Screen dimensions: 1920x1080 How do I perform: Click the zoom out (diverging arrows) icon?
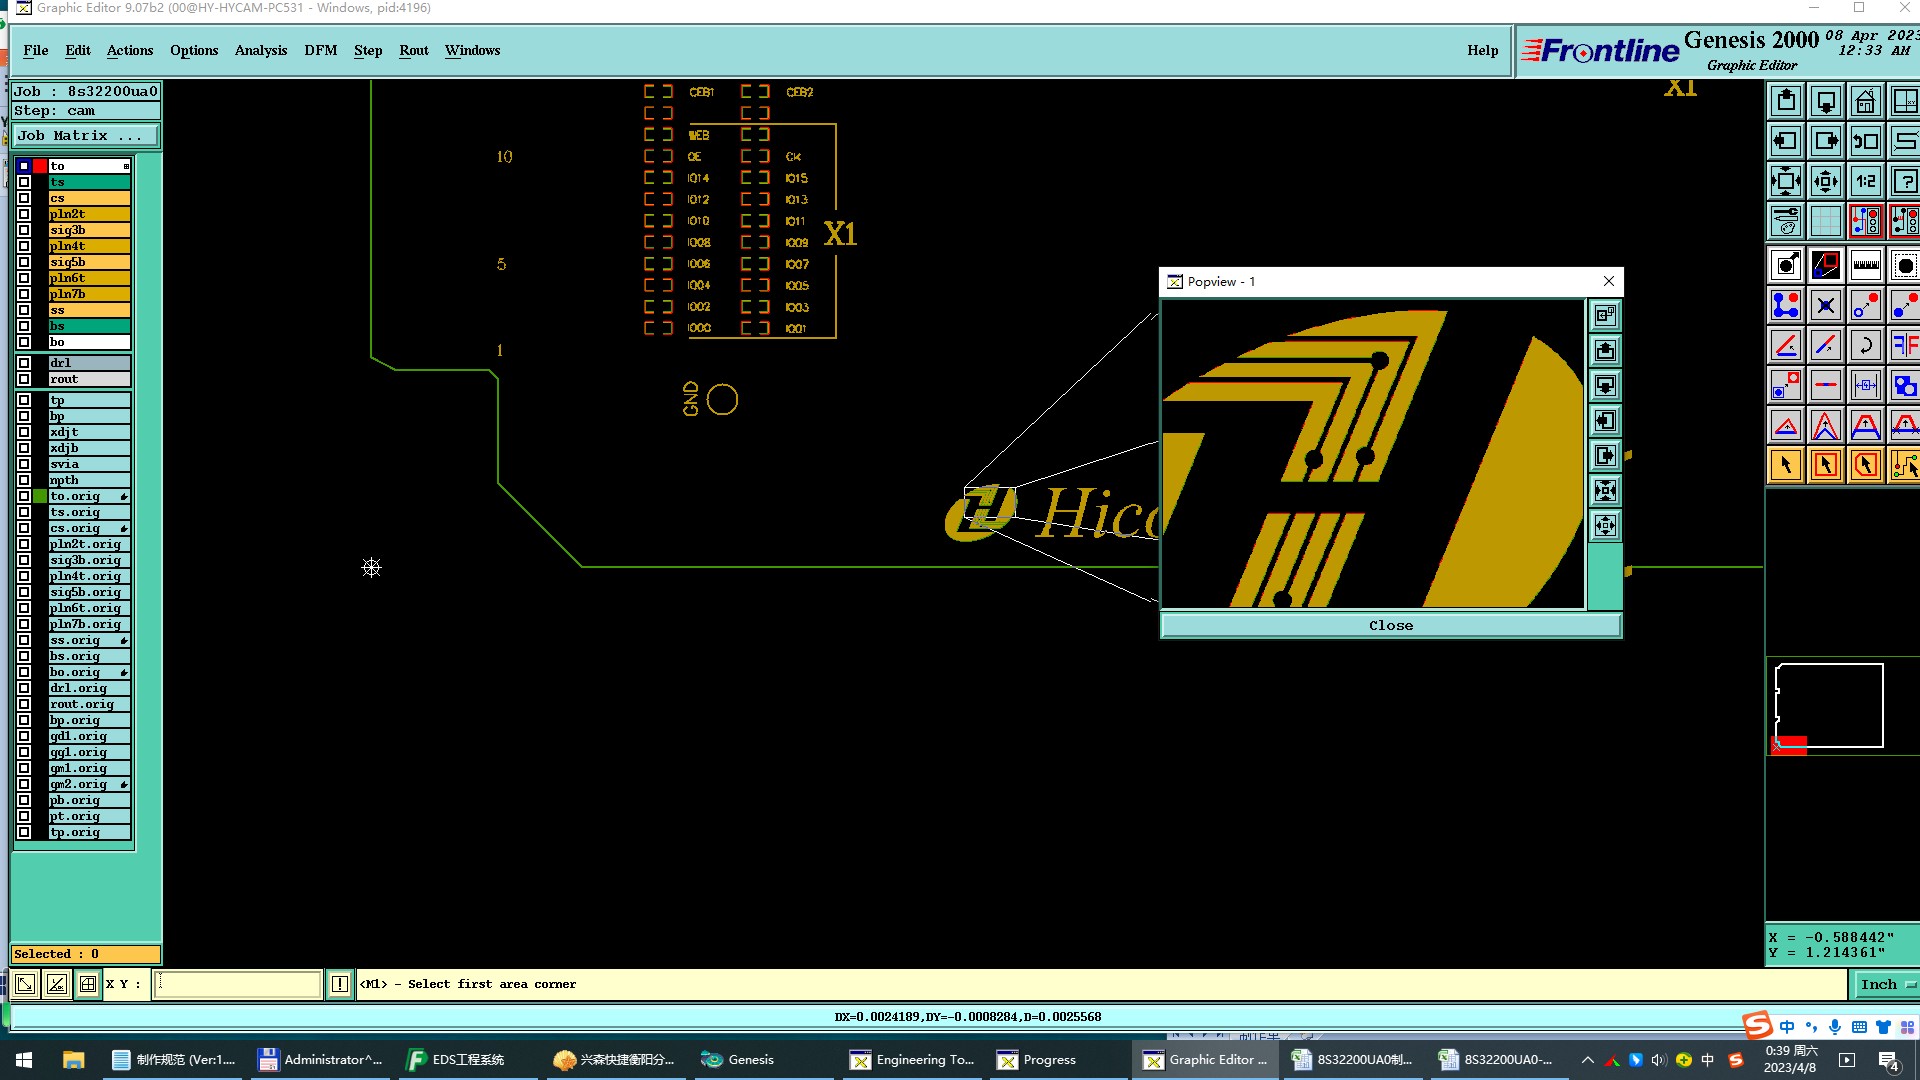point(1826,181)
